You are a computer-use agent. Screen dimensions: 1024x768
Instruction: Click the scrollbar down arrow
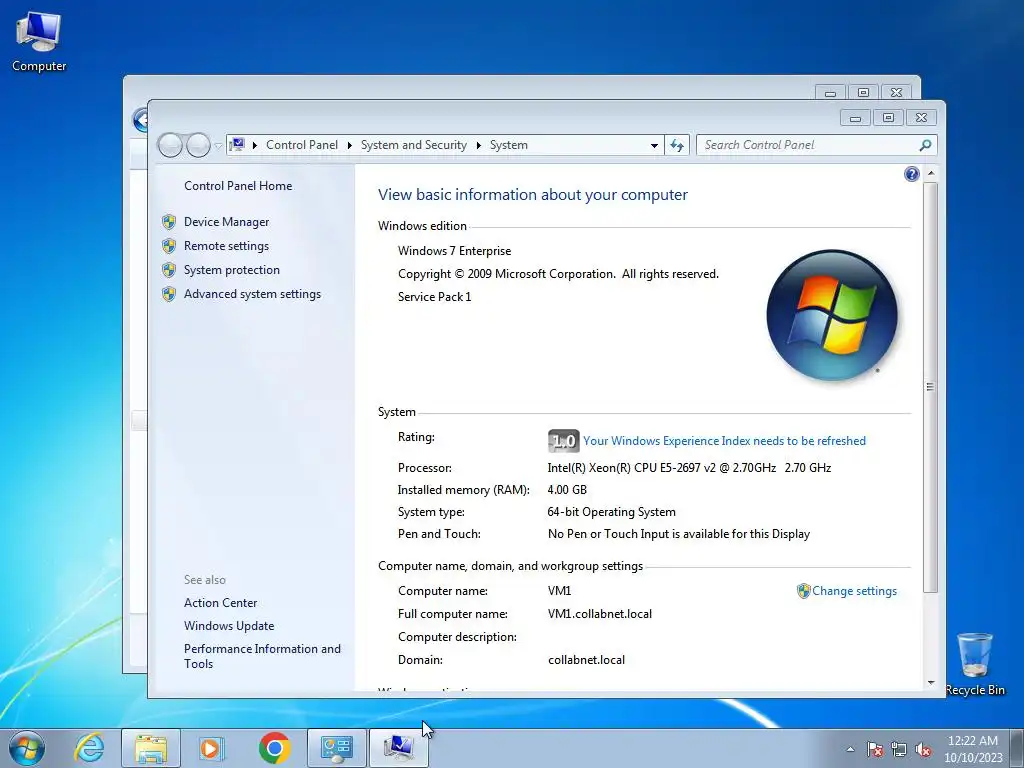(931, 683)
